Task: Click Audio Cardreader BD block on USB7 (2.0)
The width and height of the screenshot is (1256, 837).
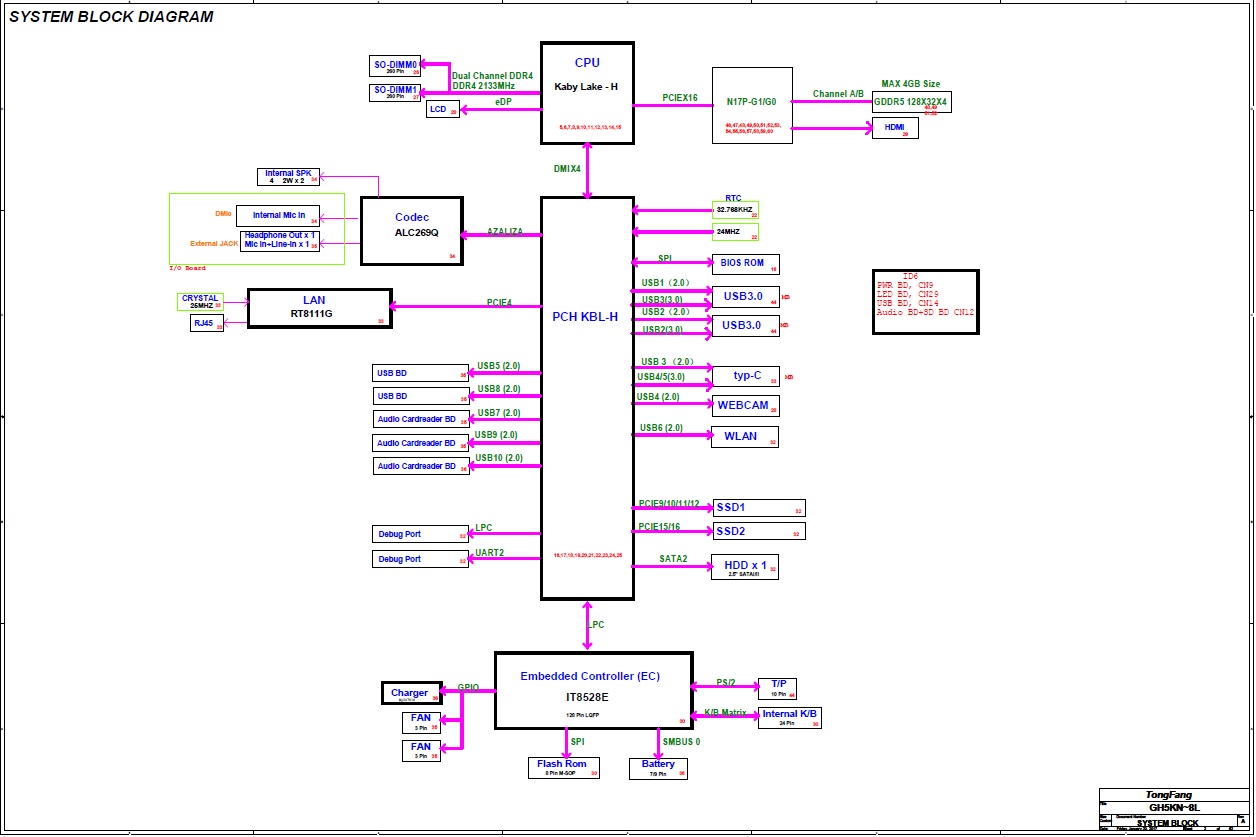Action: tap(421, 419)
